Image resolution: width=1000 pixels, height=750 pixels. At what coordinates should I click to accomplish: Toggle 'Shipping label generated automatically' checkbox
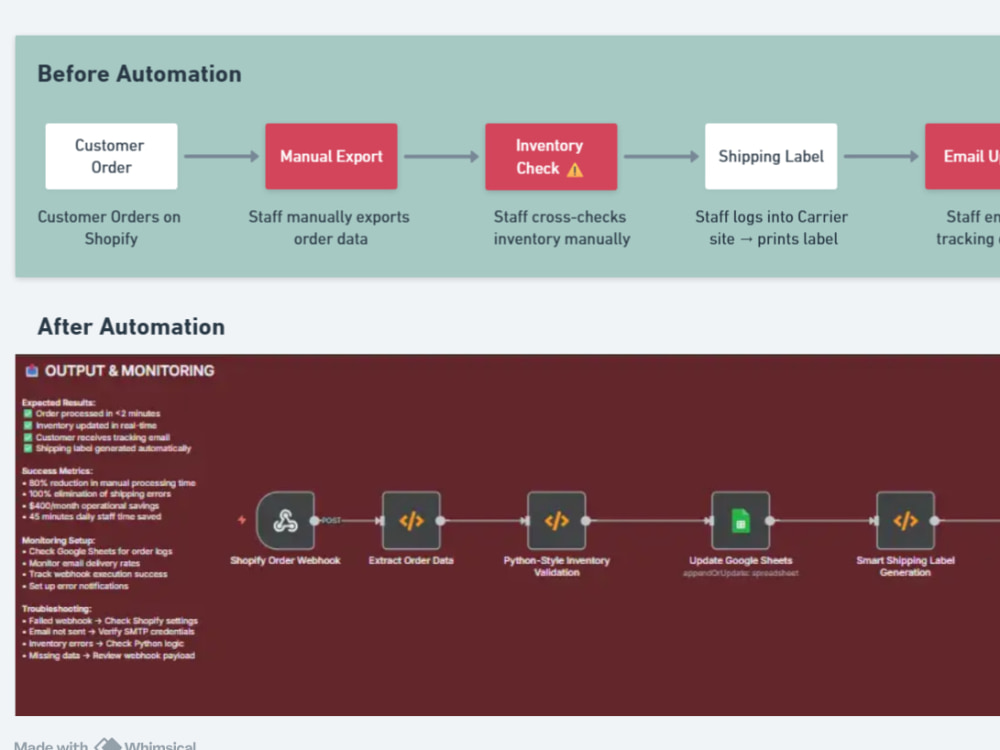point(28,448)
